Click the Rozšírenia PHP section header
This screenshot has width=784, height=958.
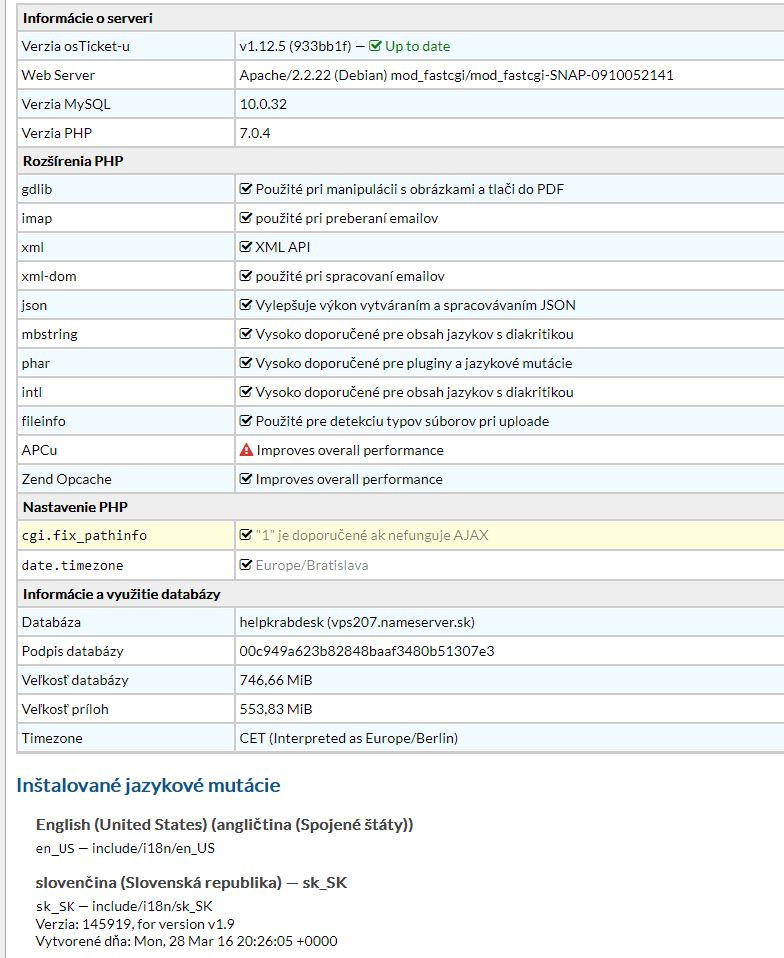[x=73, y=161]
